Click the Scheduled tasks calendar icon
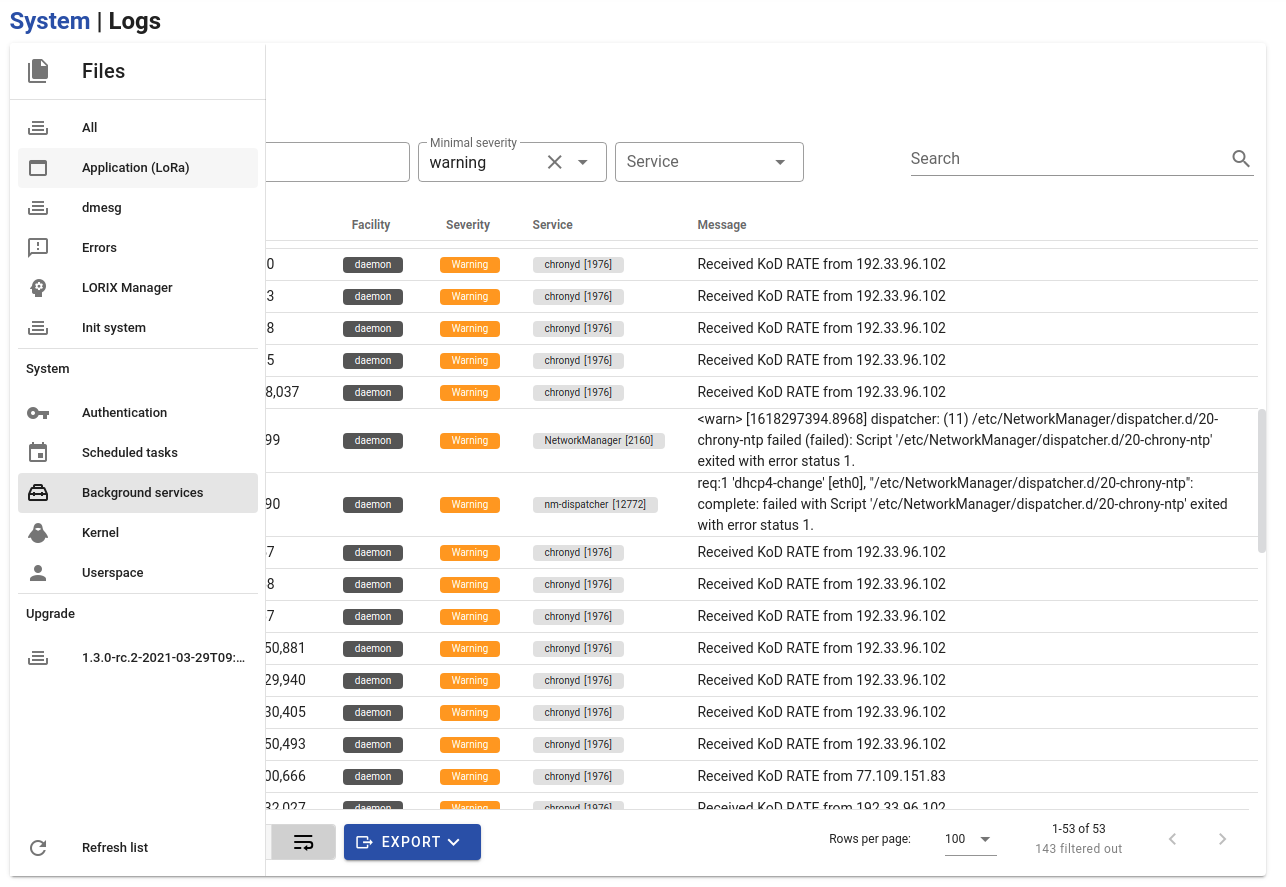 (38, 453)
